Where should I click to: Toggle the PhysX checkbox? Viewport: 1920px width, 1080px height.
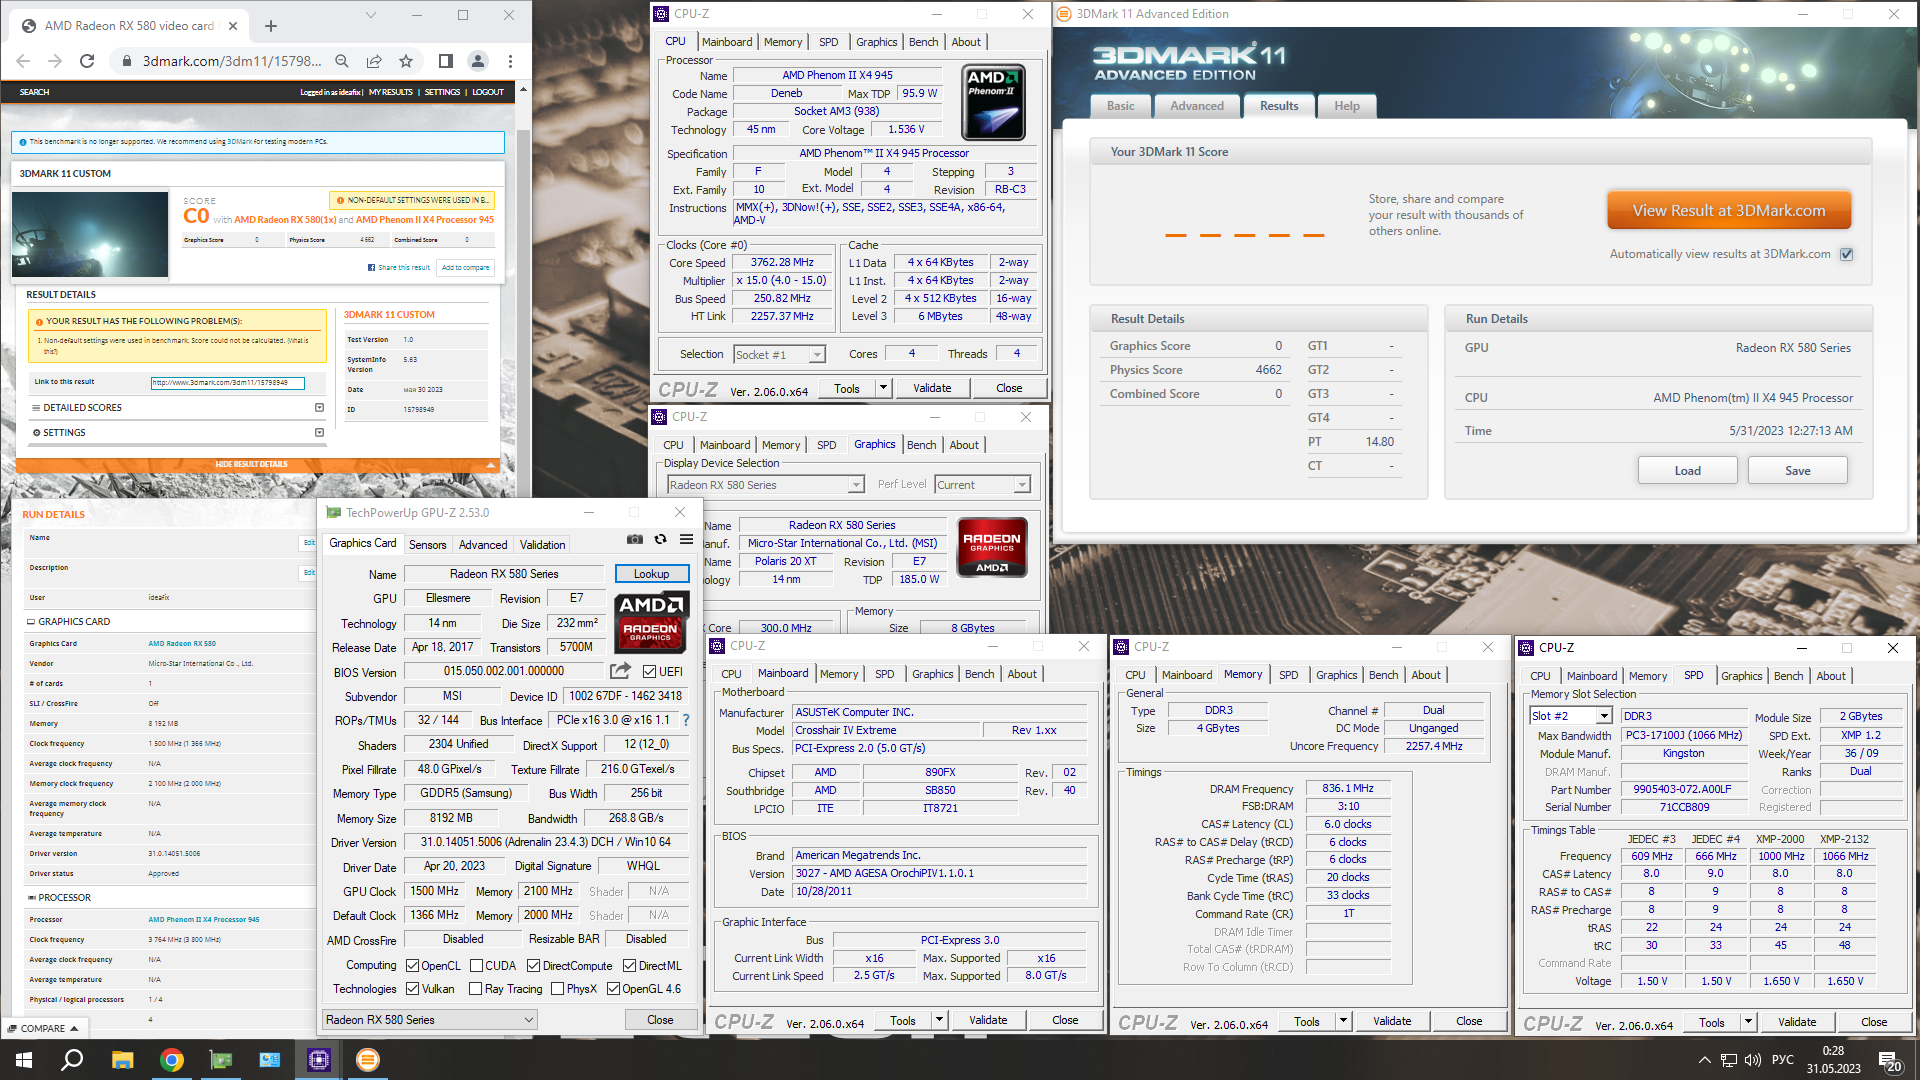click(557, 989)
